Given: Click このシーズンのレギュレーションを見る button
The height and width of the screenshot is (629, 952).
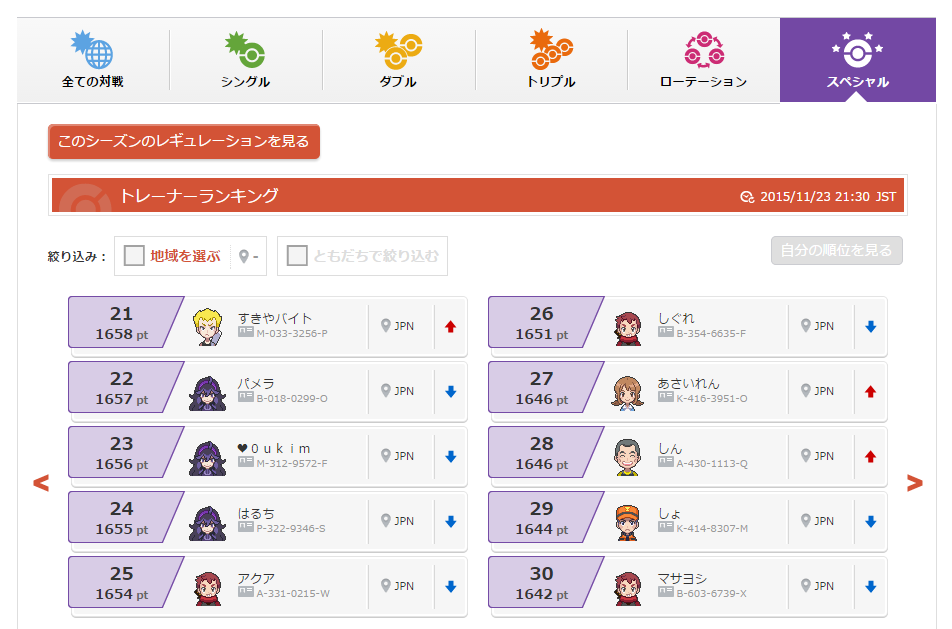Looking at the screenshot, I should [184, 141].
